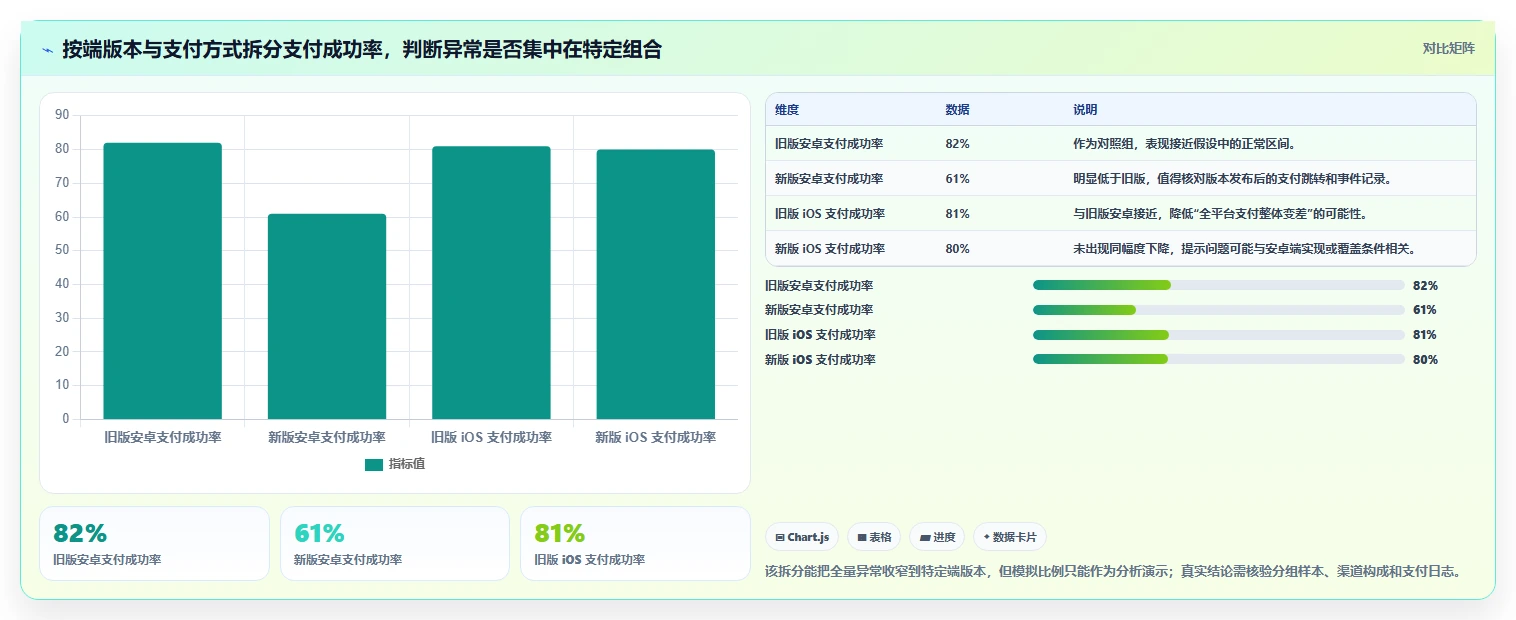
Task: Click the 80% cell in the table
Action: 957,249
